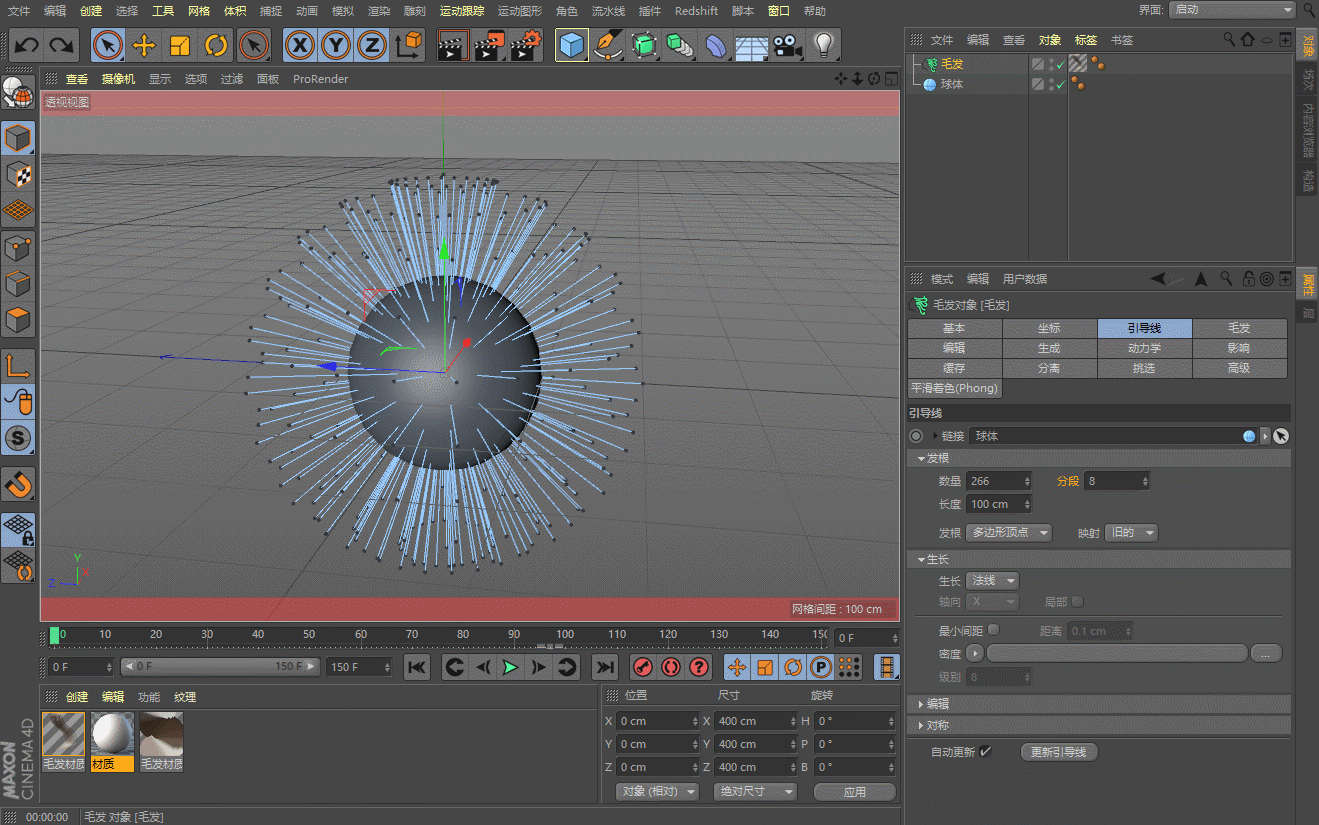
Task: Click the Apply (应用) button
Action: tap(854, 791)
